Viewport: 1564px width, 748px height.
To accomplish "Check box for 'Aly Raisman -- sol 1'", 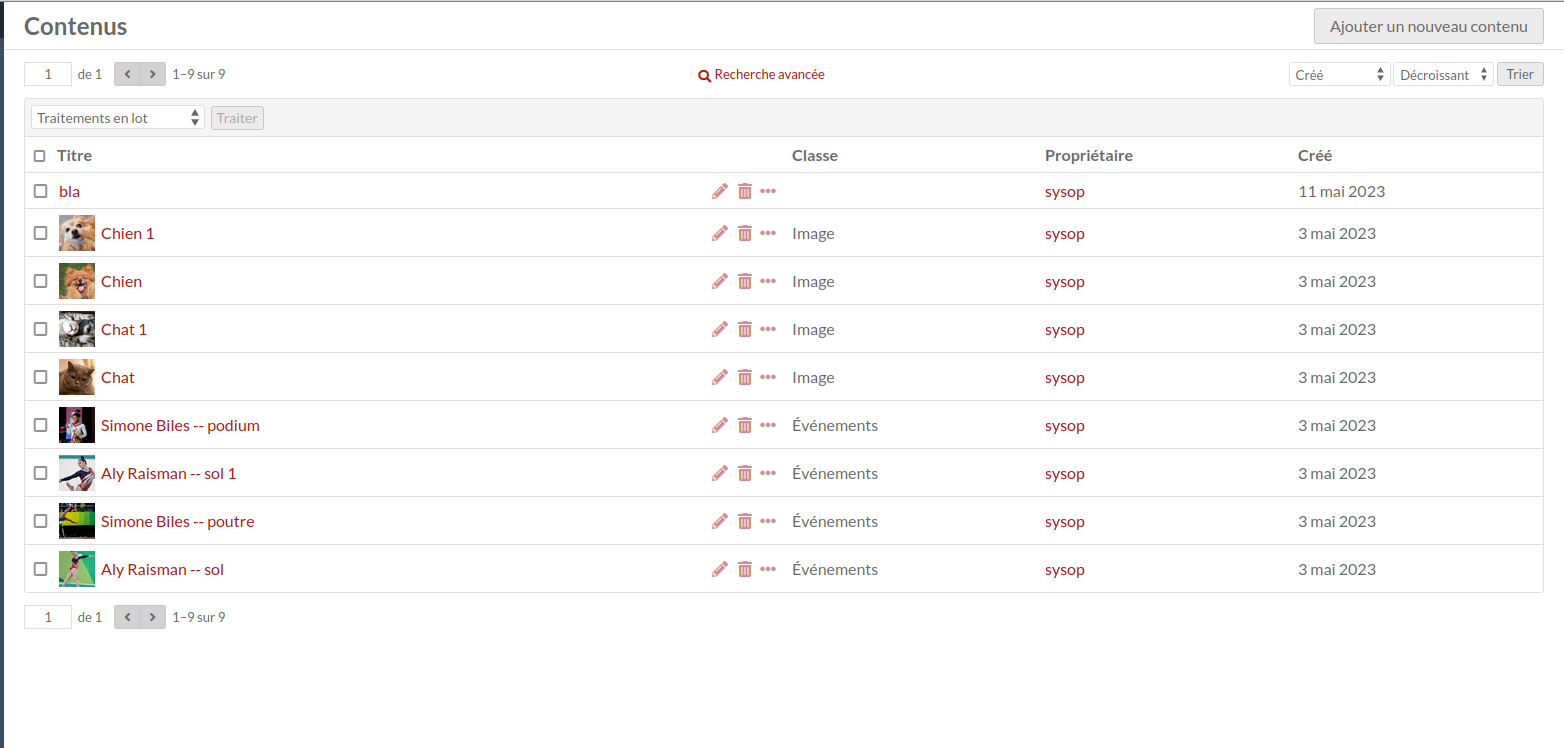I will (41, 473).
